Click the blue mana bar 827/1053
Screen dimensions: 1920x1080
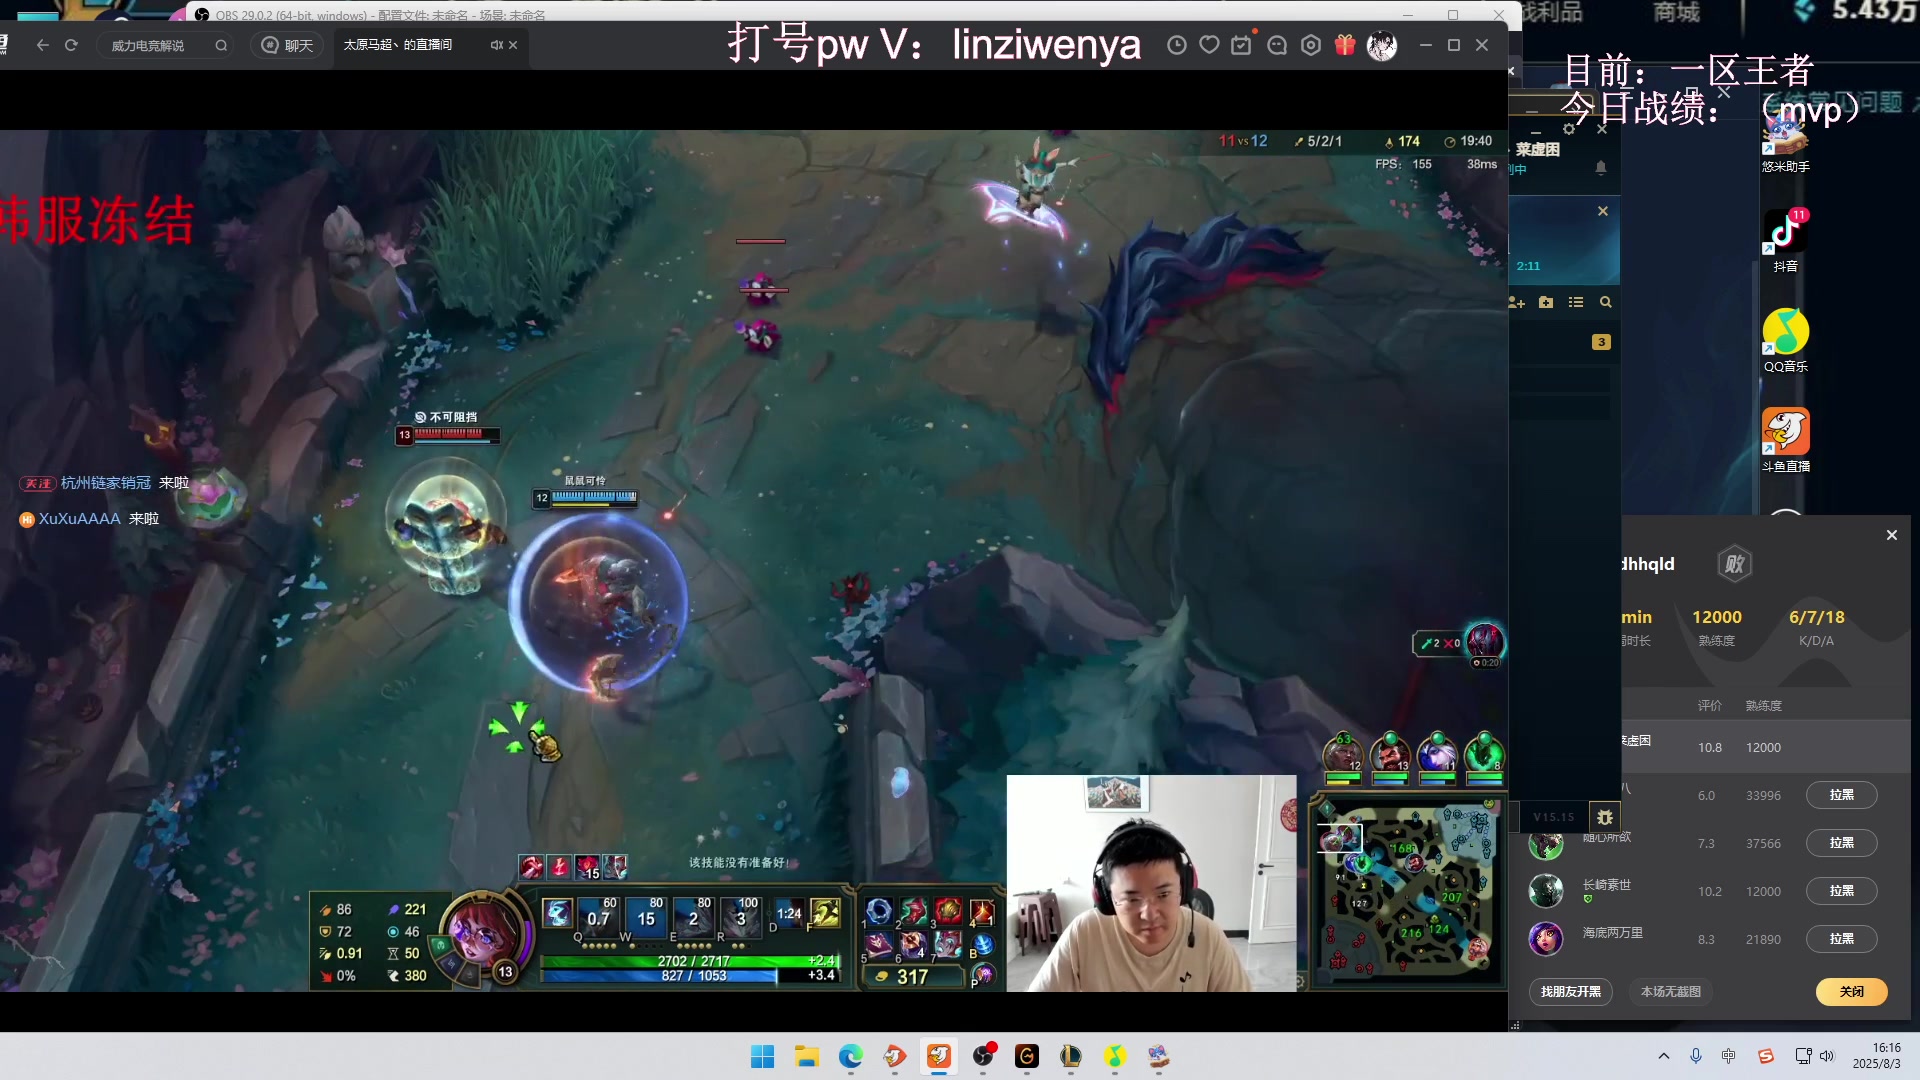tap(692, 976)
